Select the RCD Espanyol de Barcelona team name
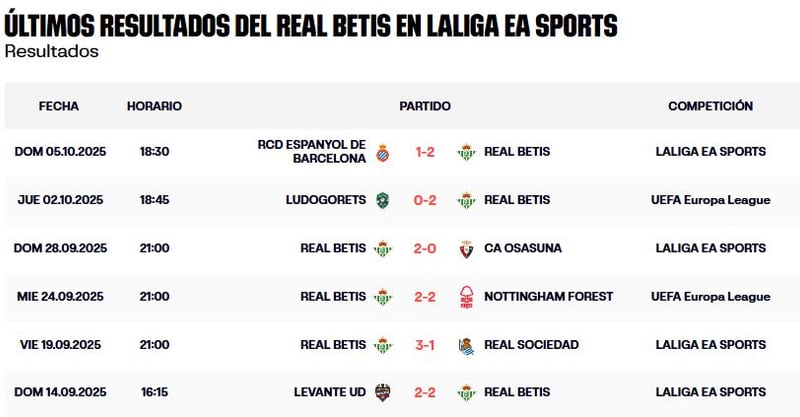Image resolution: width=800 pixels, height=417 pixels. pyautogui.click(x=311, y=152)
